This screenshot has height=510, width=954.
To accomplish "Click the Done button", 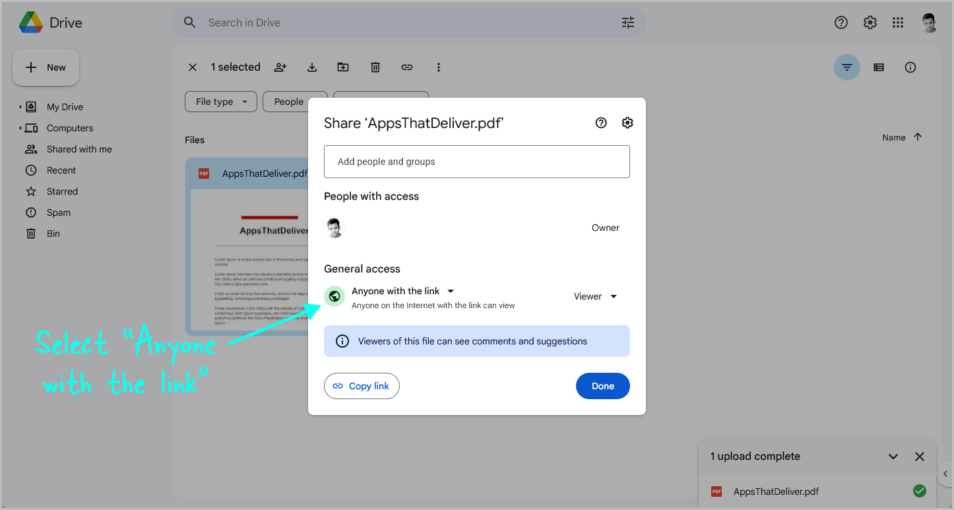I will 602,386.
